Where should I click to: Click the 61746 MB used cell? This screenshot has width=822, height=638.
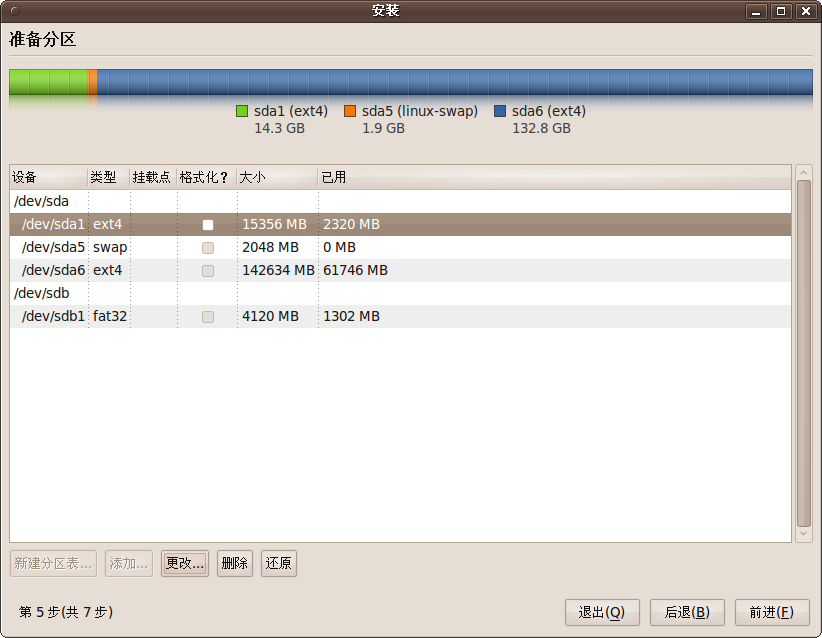click(x=355, y=271)
